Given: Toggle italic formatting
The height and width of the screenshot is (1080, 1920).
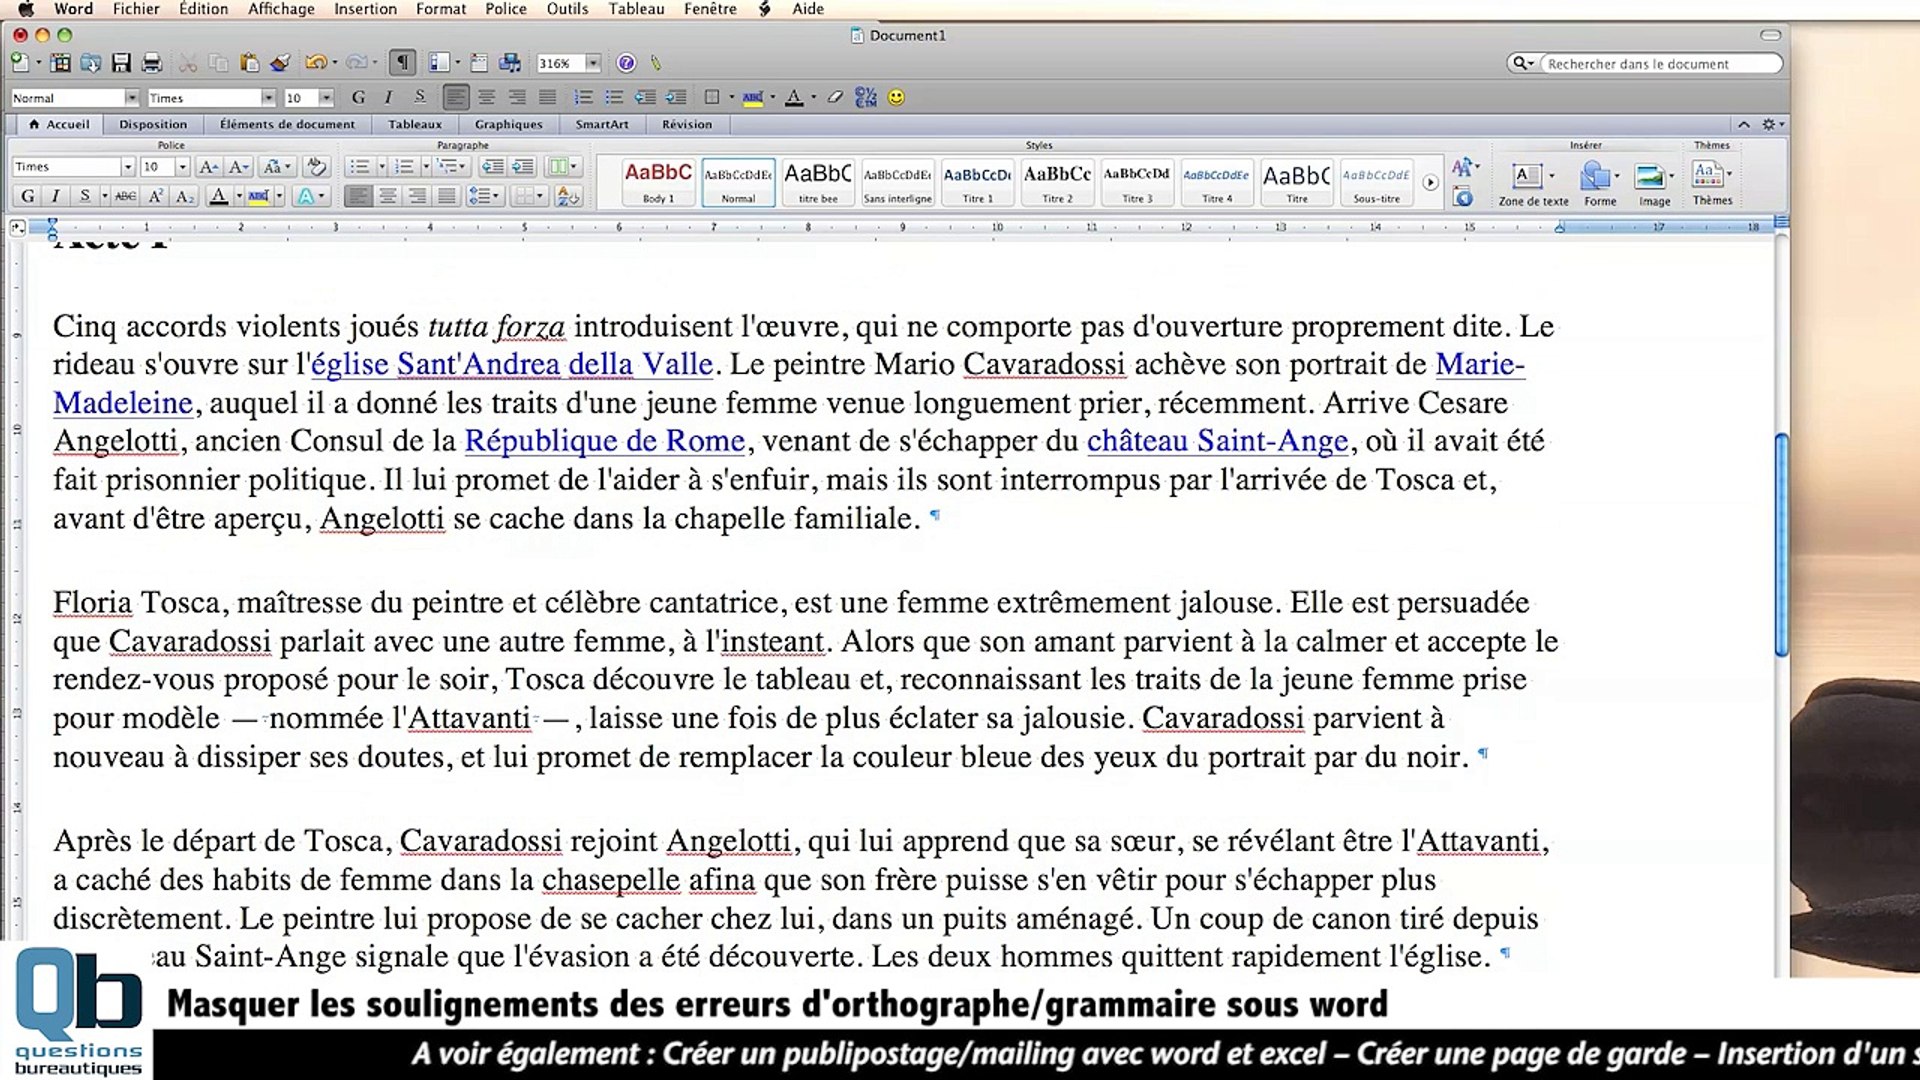Looking at the screenshot, I should point(56,196).
